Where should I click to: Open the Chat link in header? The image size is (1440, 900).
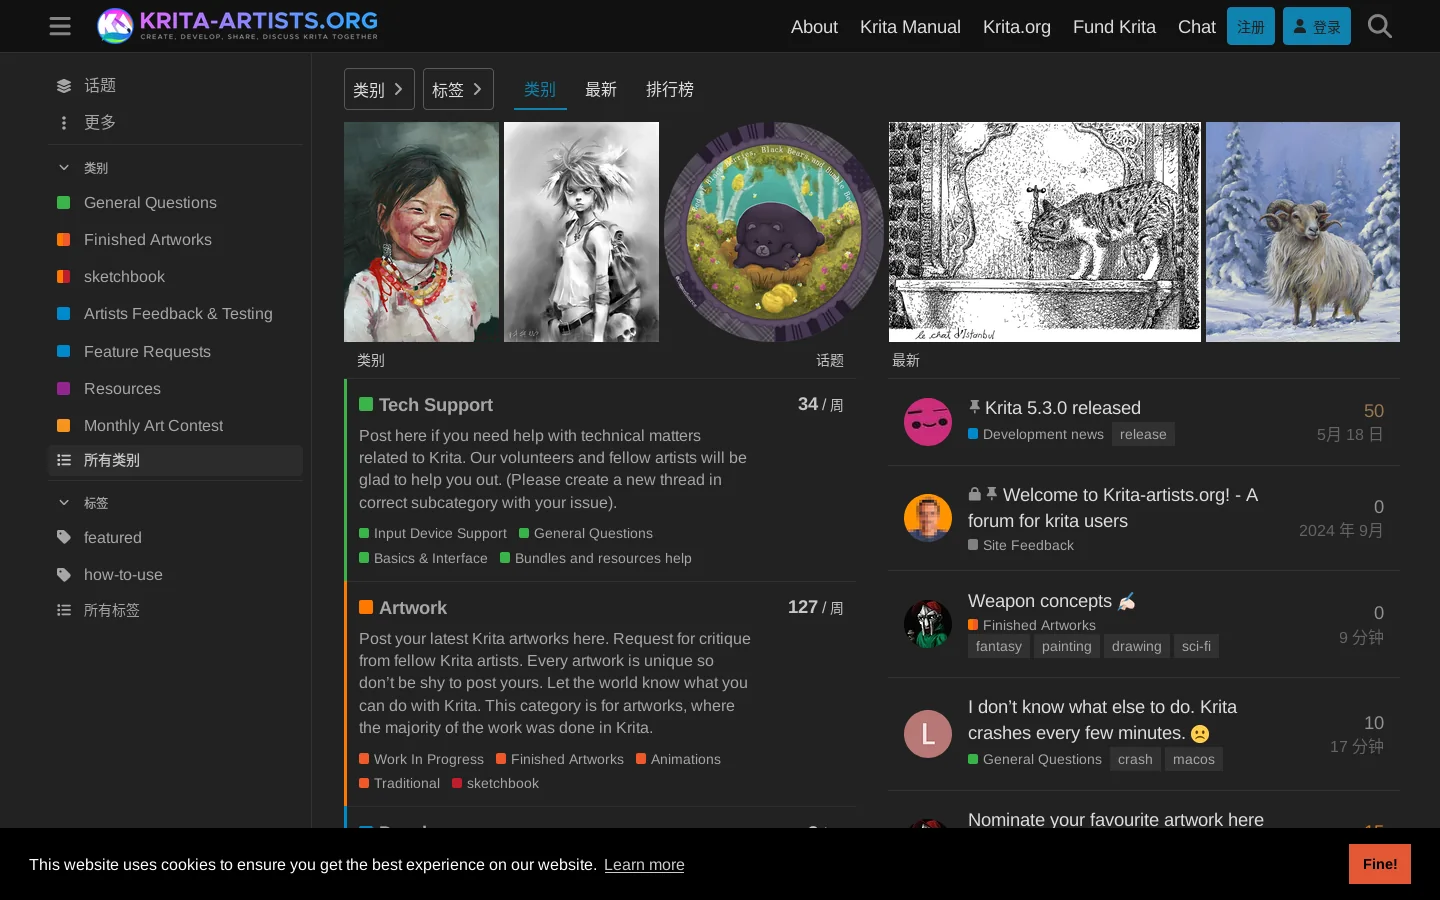pos(1197,27)
